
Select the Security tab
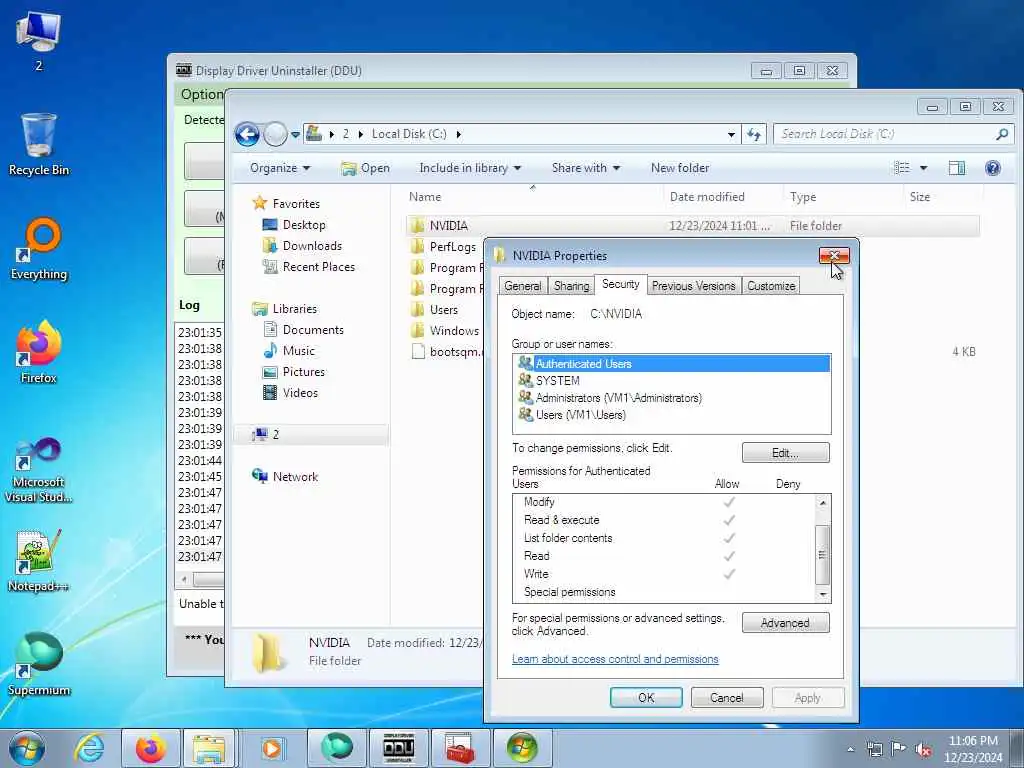coord(620,285)
